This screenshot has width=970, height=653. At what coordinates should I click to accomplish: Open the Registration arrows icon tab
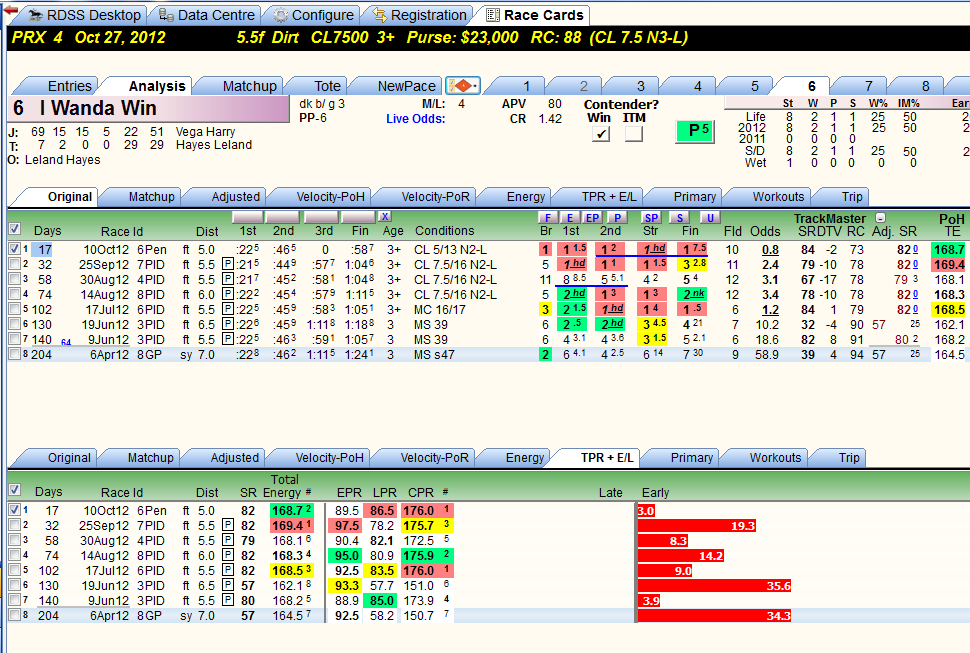(420, 15)
